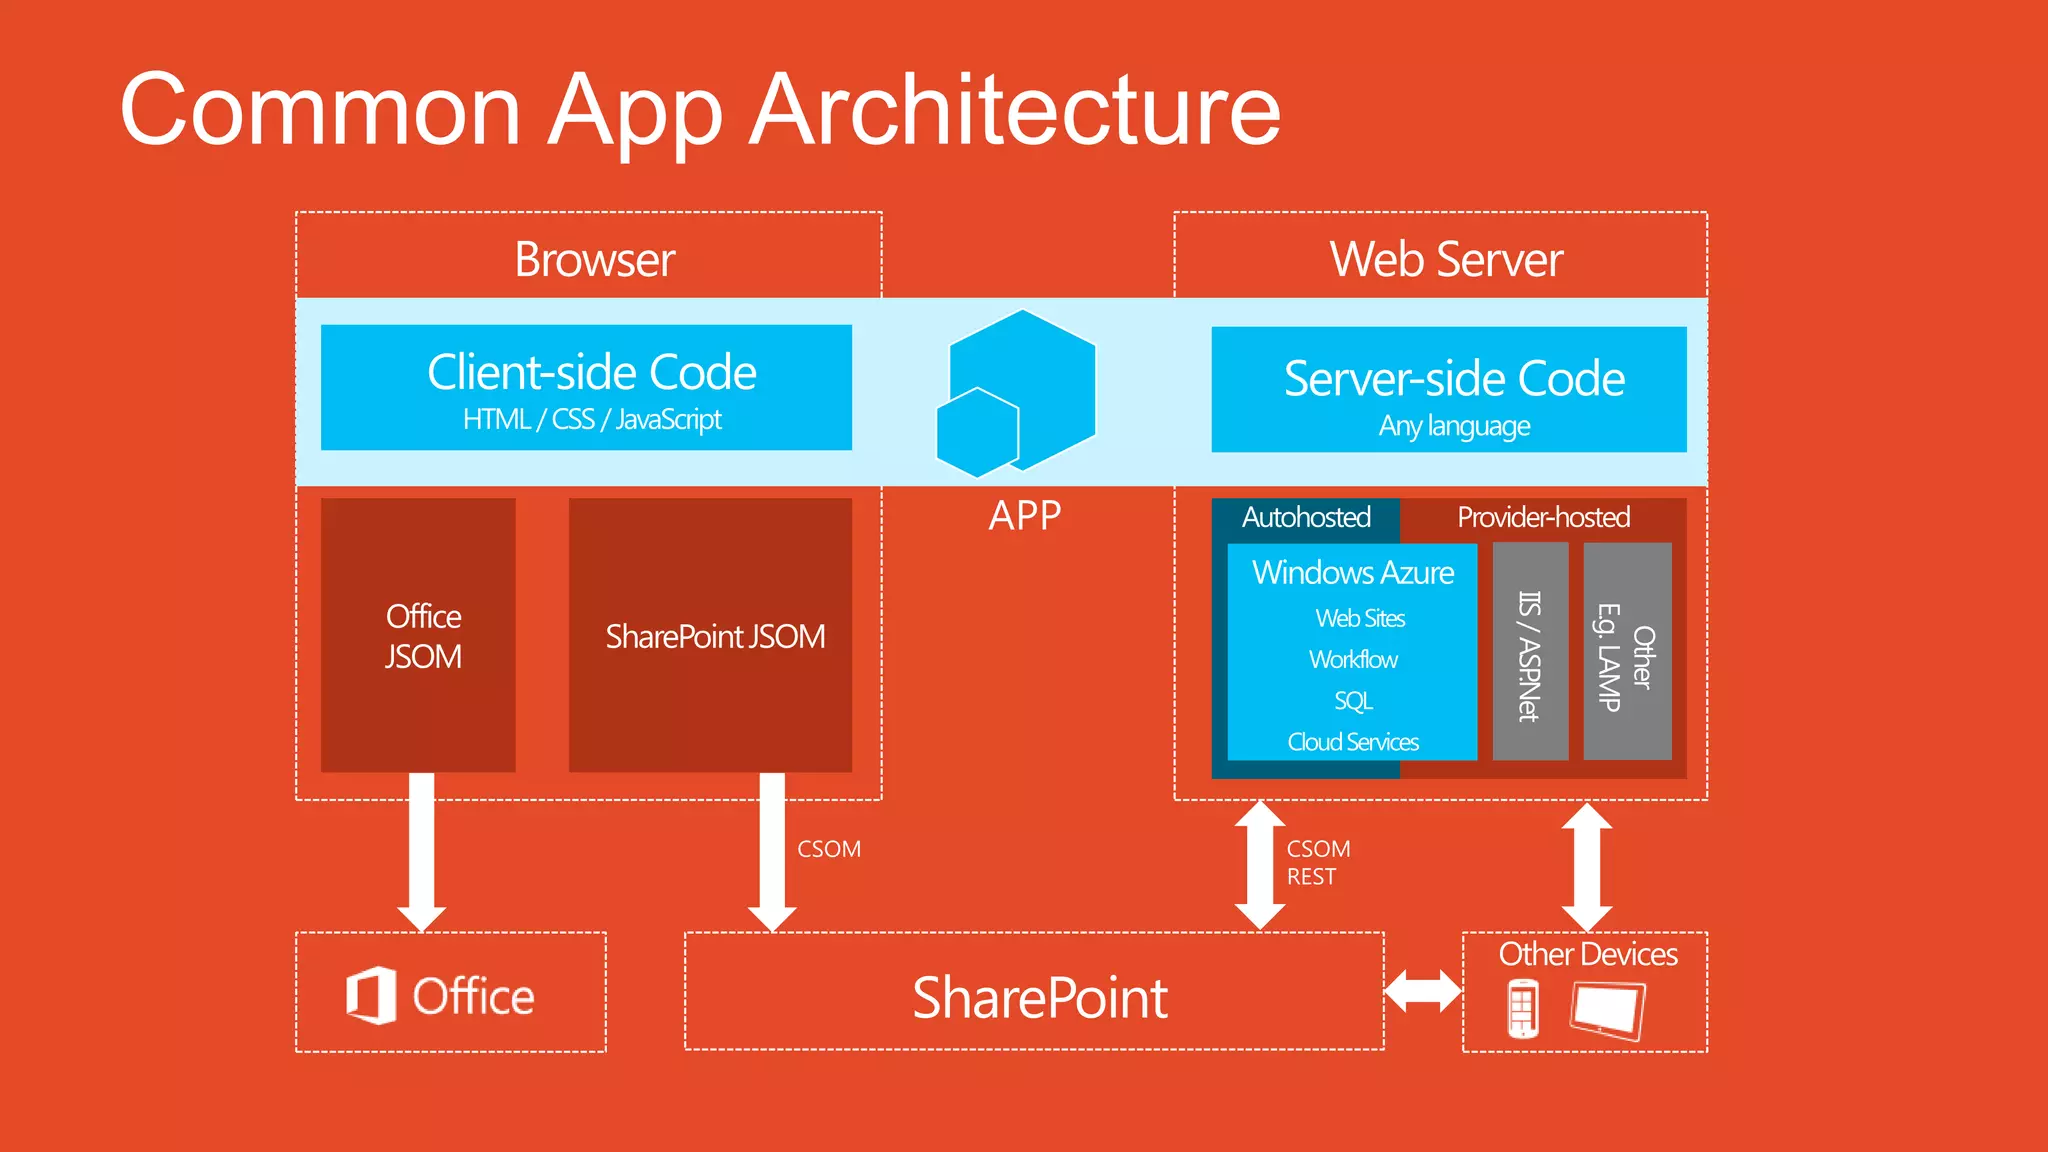Click the Office JSOM block
2048x1152 pixels.
coord(418,635)
